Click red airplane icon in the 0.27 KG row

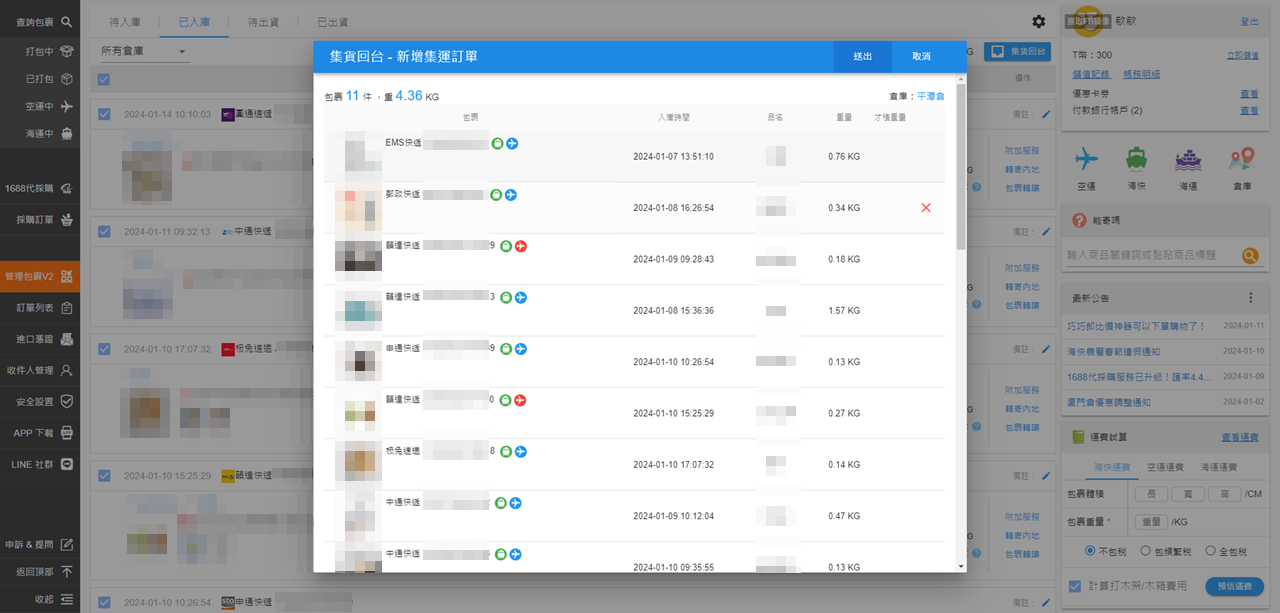(520, 400)
